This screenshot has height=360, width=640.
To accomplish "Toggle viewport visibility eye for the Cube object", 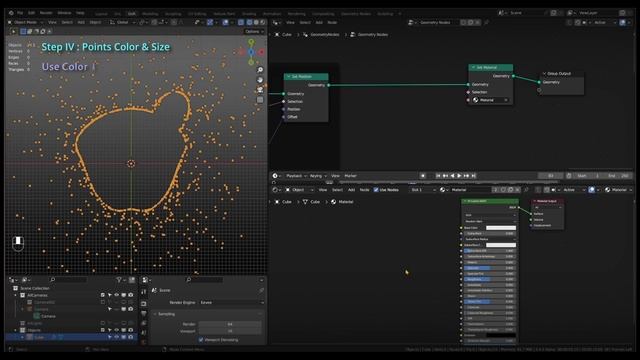I will coord(117,337).
